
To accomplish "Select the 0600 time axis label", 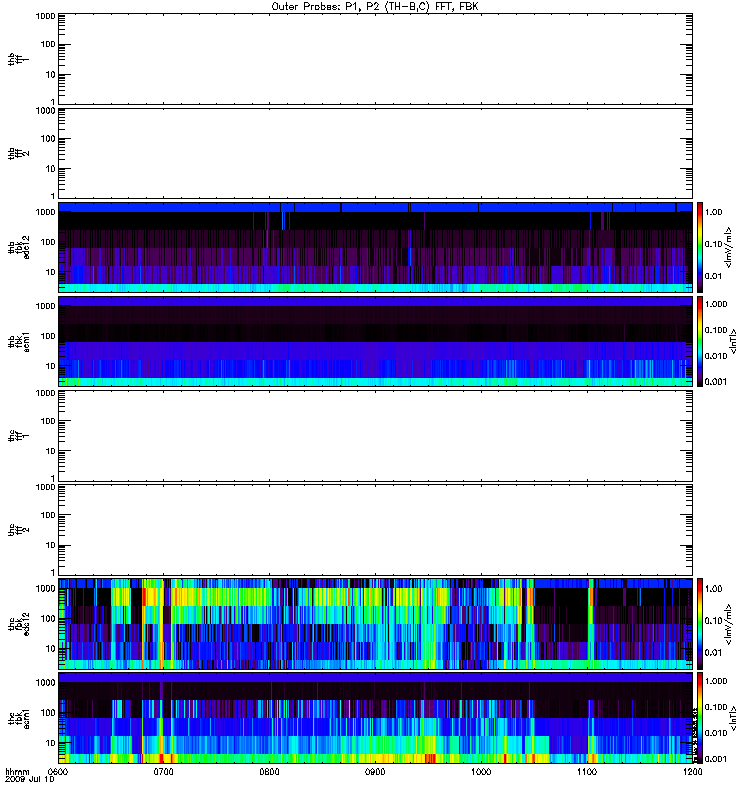I will coord(58,772).
